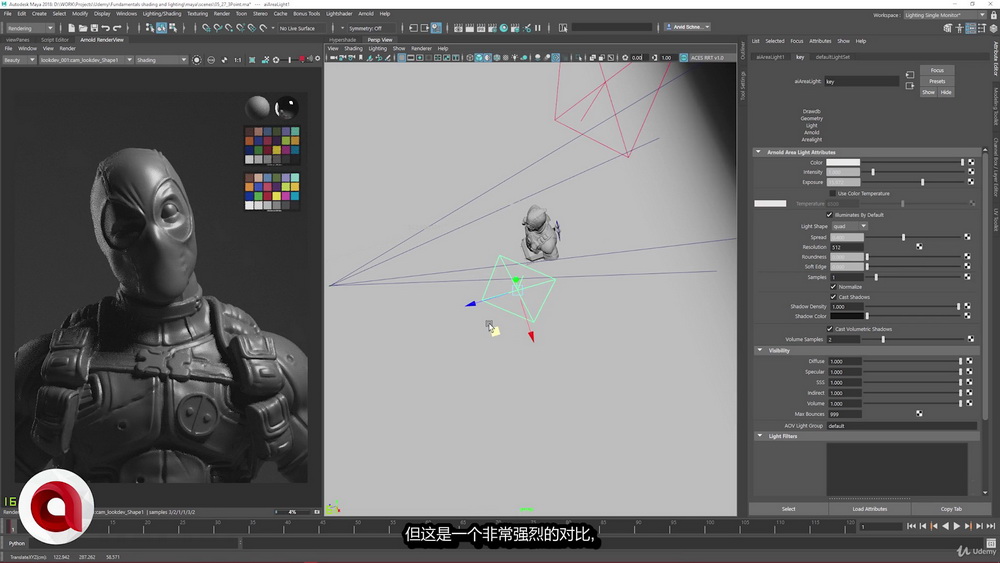Click the map button next to Shadow Density
The height and width of the screenshot is (563, 1000).
click(967, 307)
